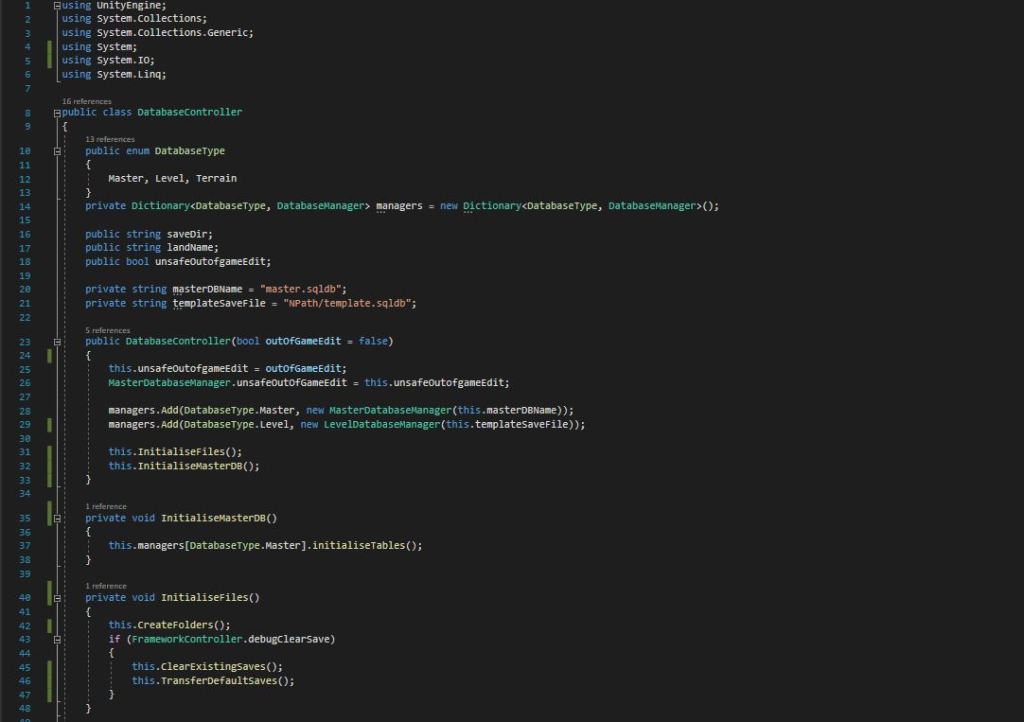Click 'Master, Level, Terrain' enum values
The height and width of the screenshot is (722, 1024).
[x=172, y=179]
